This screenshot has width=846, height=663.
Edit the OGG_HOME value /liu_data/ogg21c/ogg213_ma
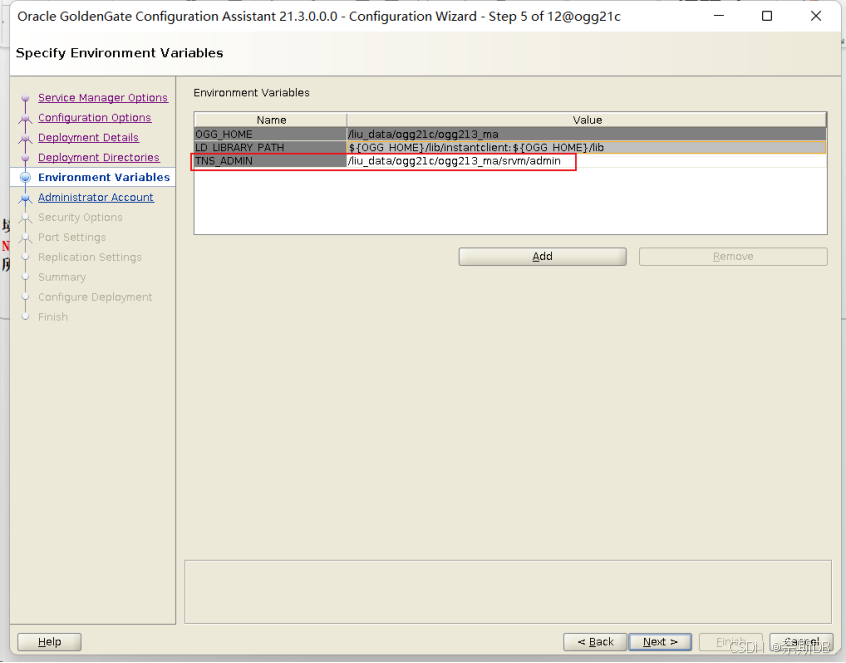coord(586,134)
